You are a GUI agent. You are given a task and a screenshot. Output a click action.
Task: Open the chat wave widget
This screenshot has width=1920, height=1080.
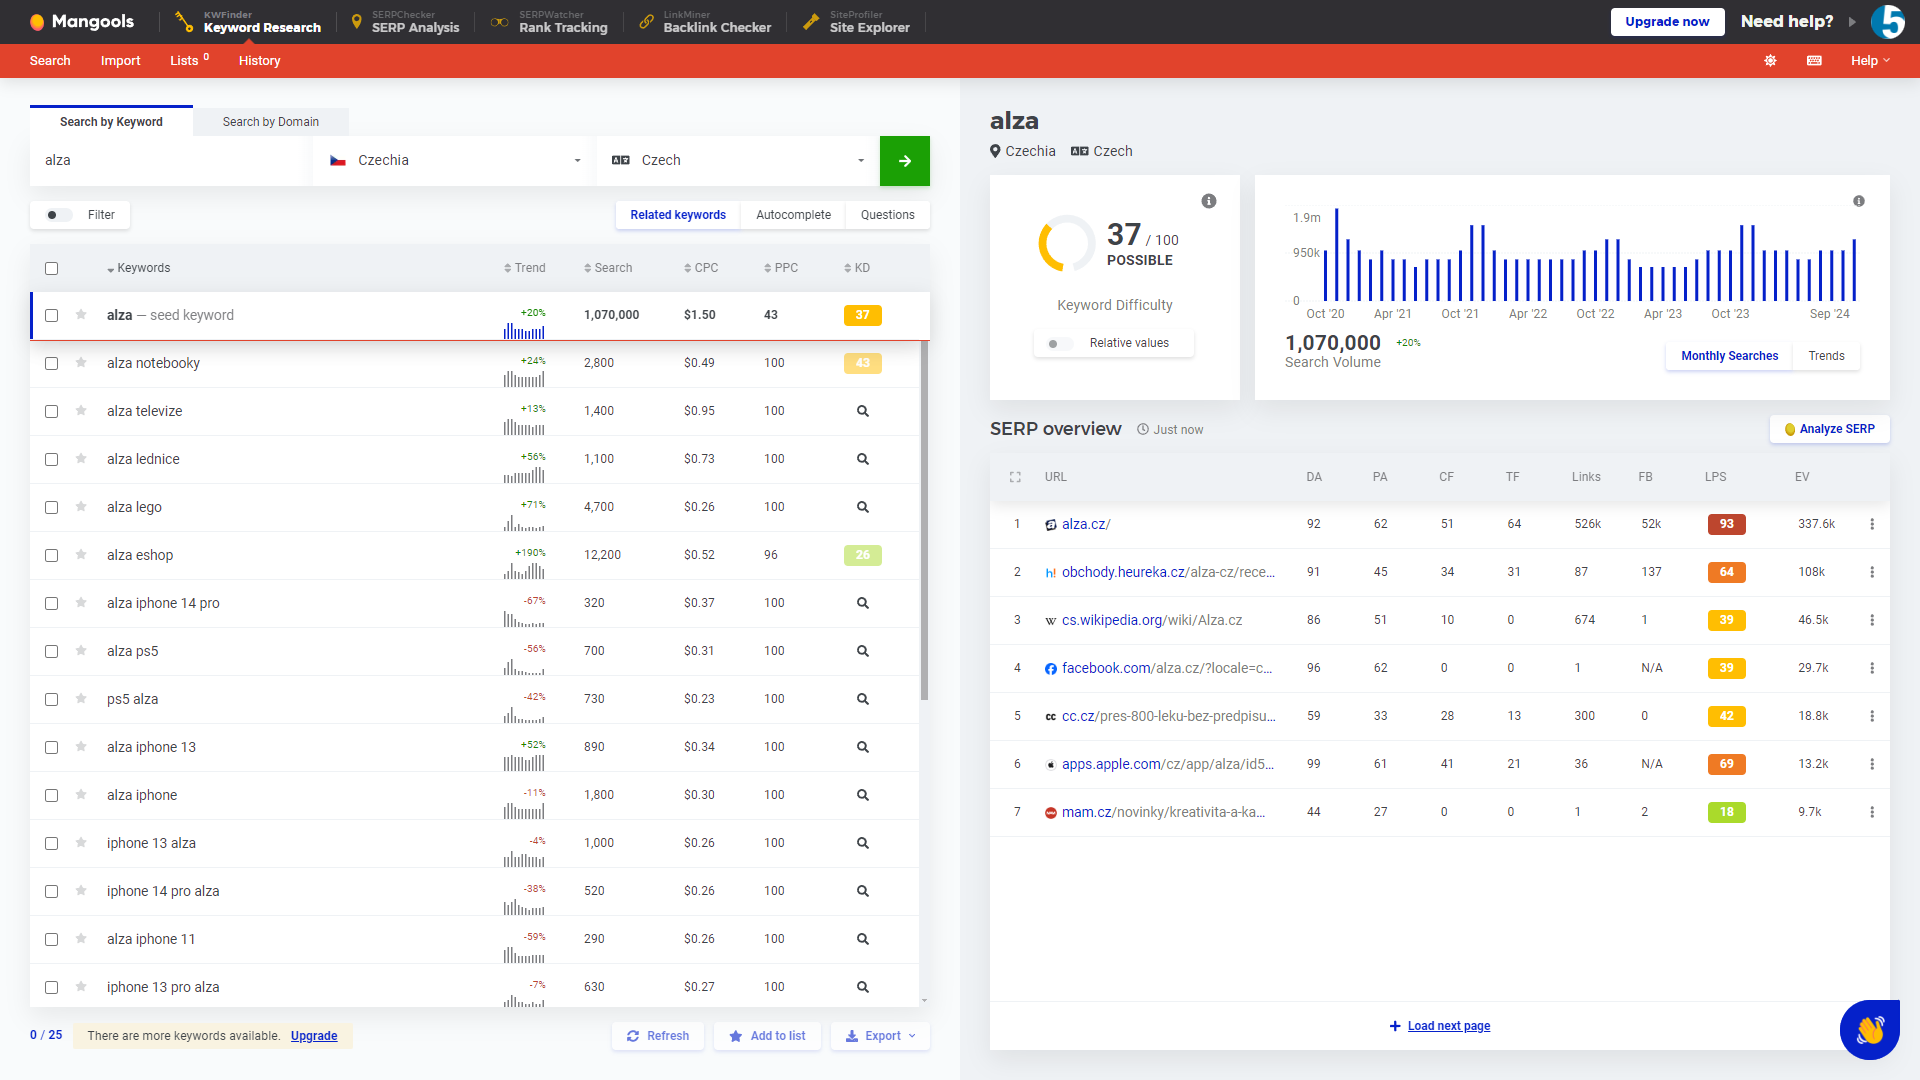(x=1869, y=1029)
